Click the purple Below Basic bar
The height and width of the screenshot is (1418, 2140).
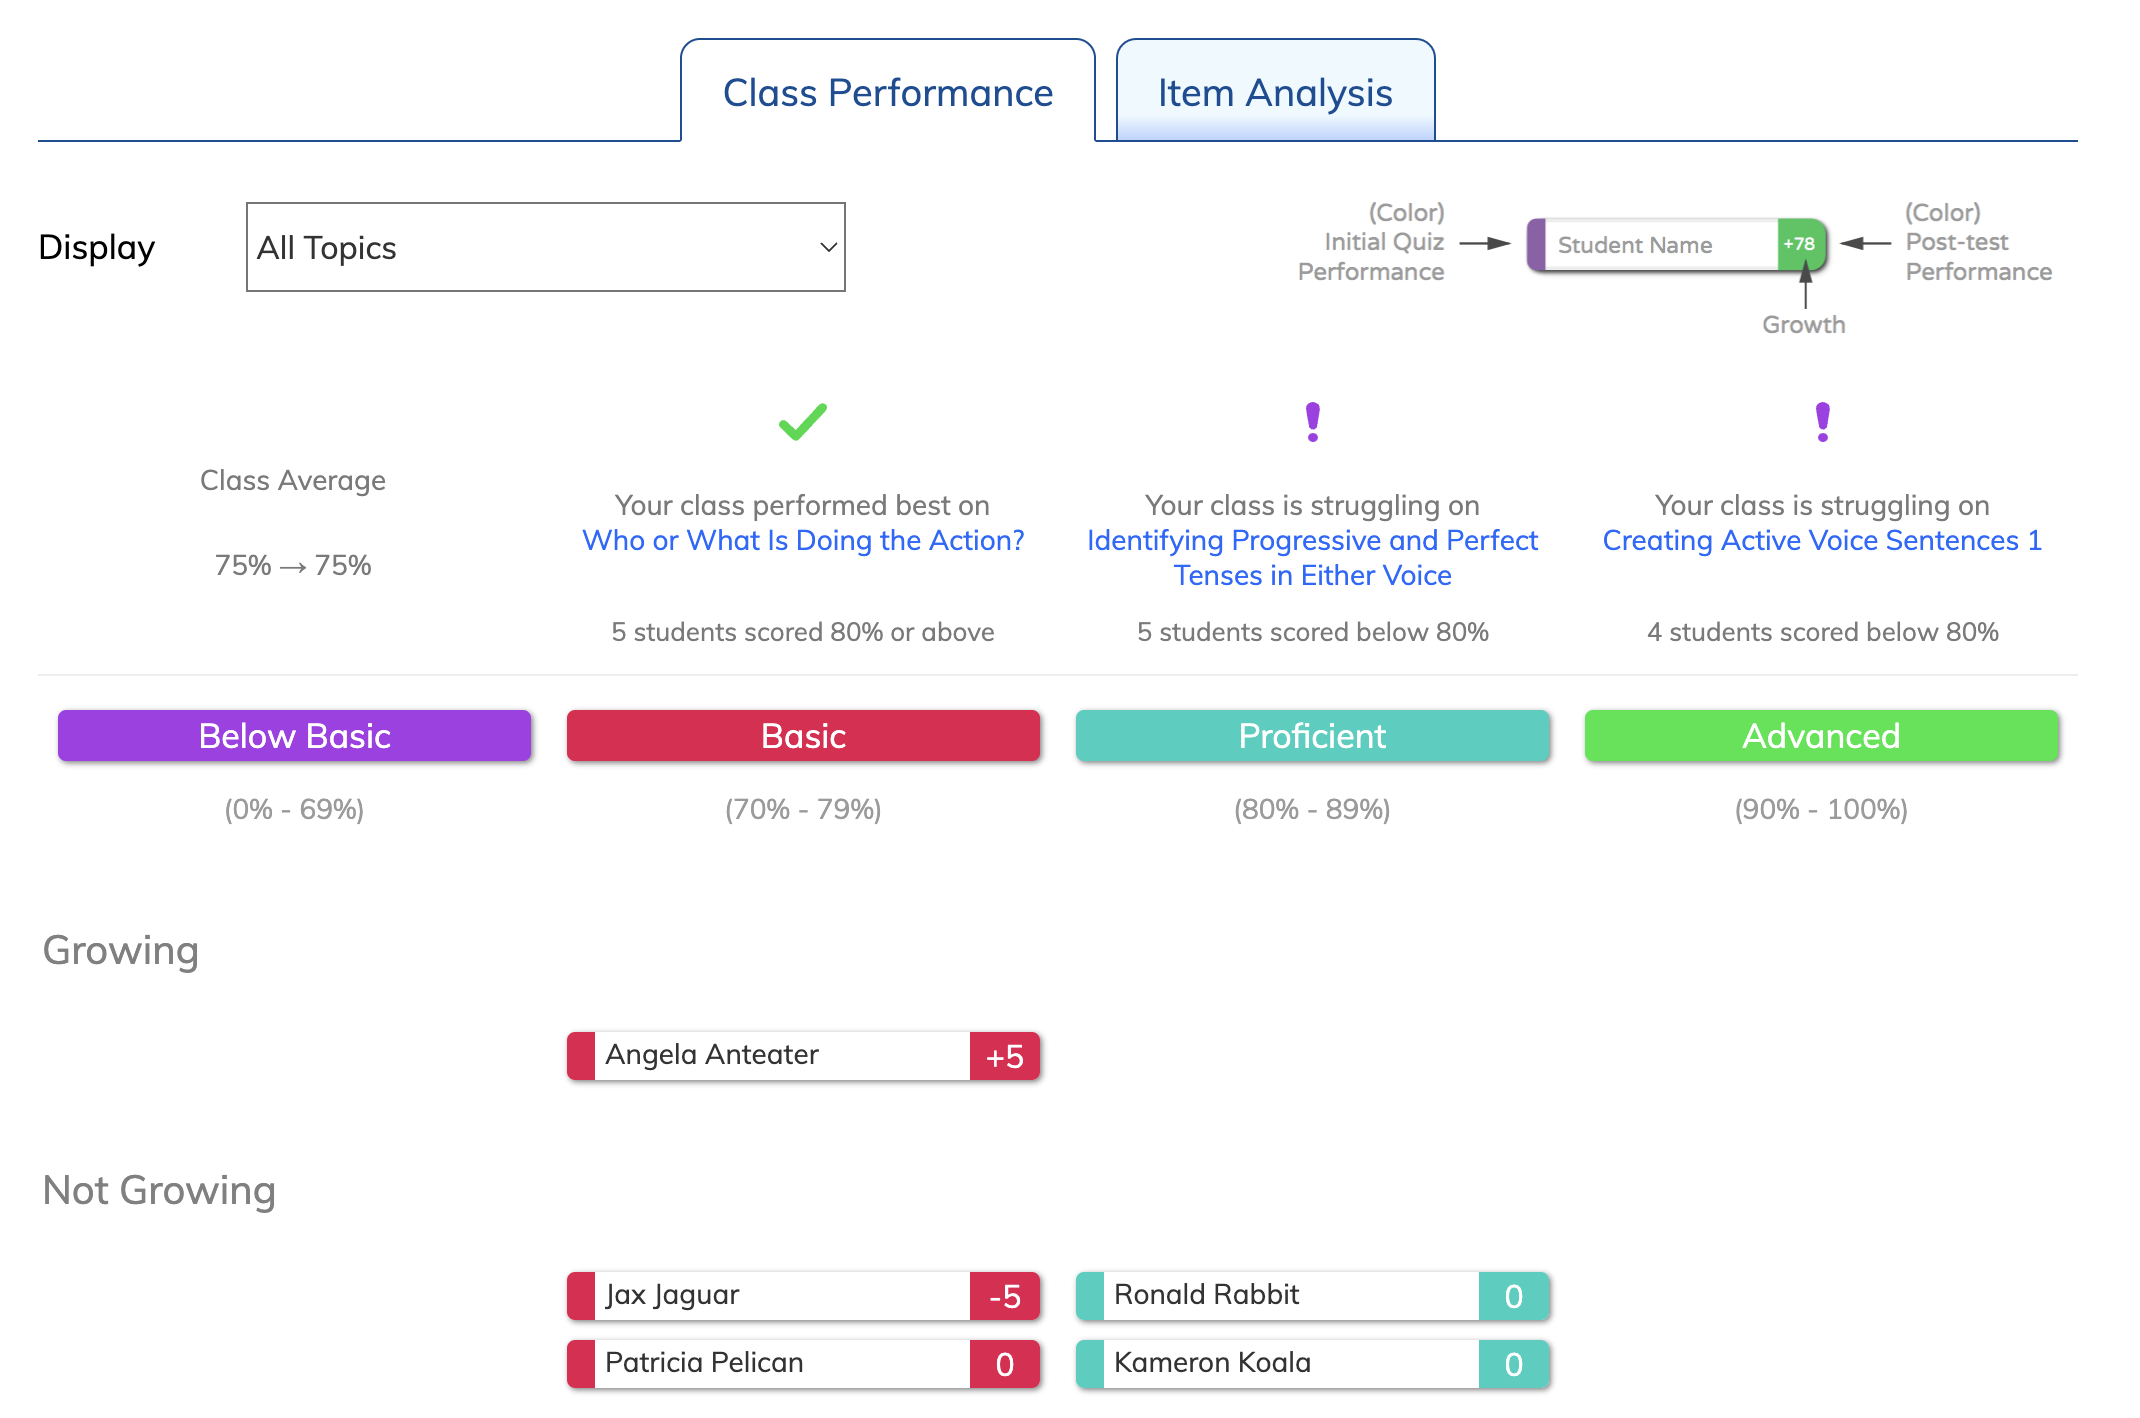click(294, 736)
